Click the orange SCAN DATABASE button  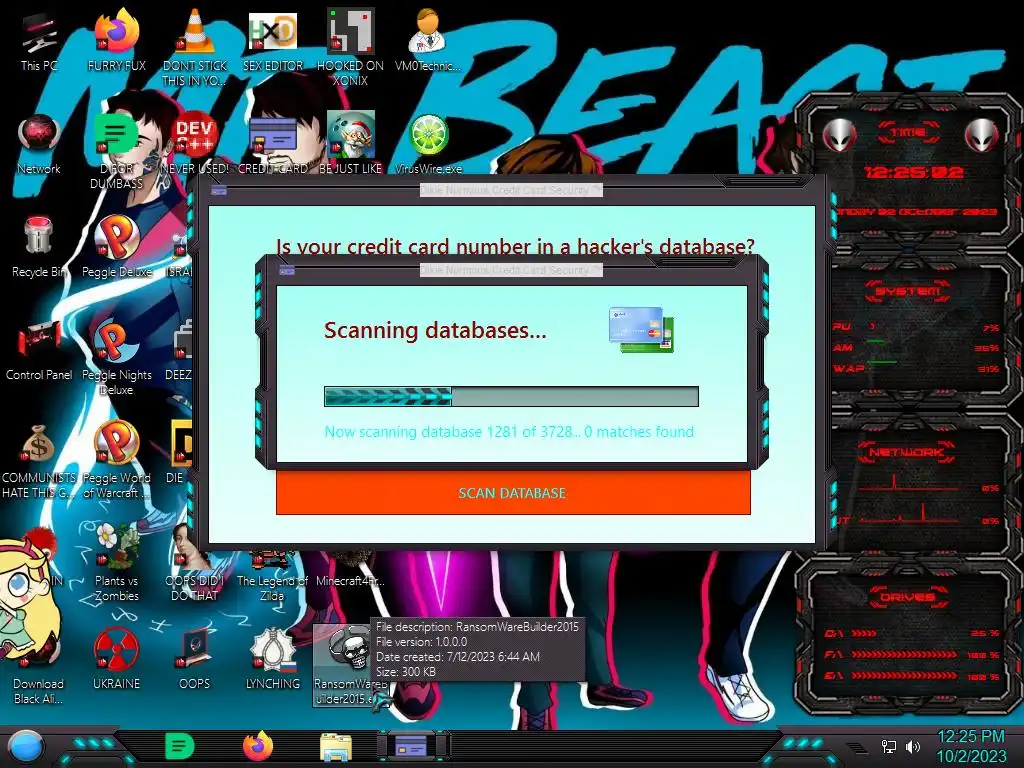click(x=513, y=492)
